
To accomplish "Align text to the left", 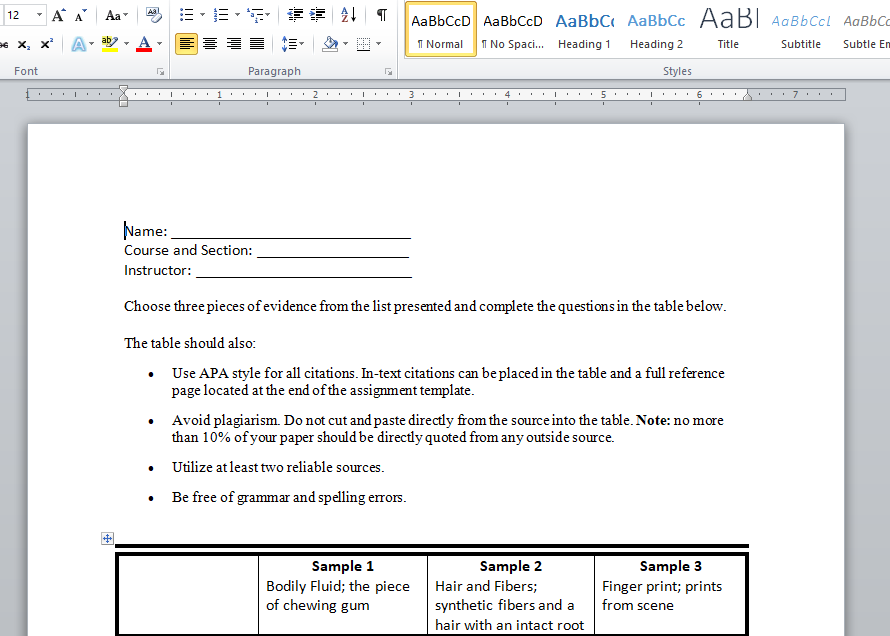I will pos(186,44).
